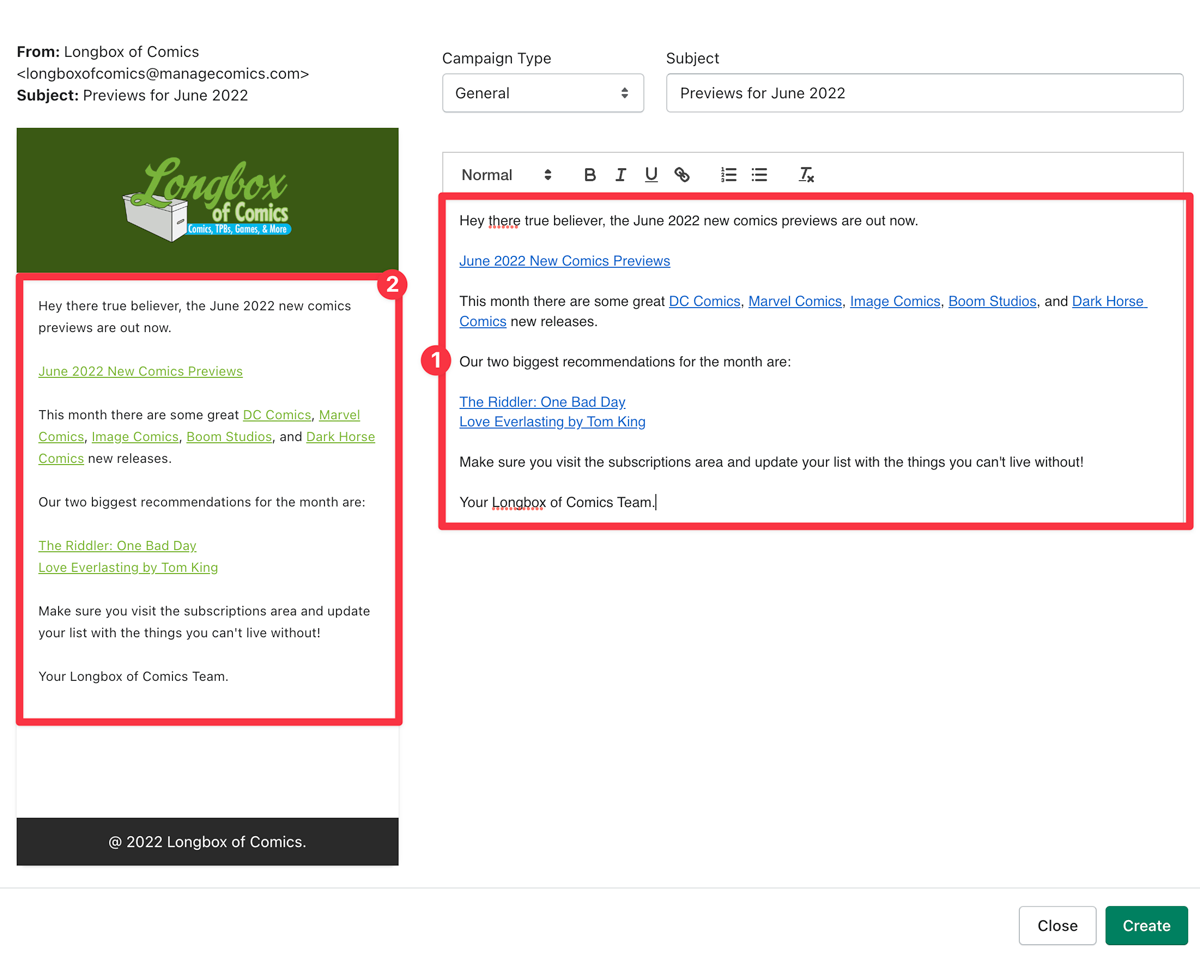Click the Create button

click(x=1146, y=926)
